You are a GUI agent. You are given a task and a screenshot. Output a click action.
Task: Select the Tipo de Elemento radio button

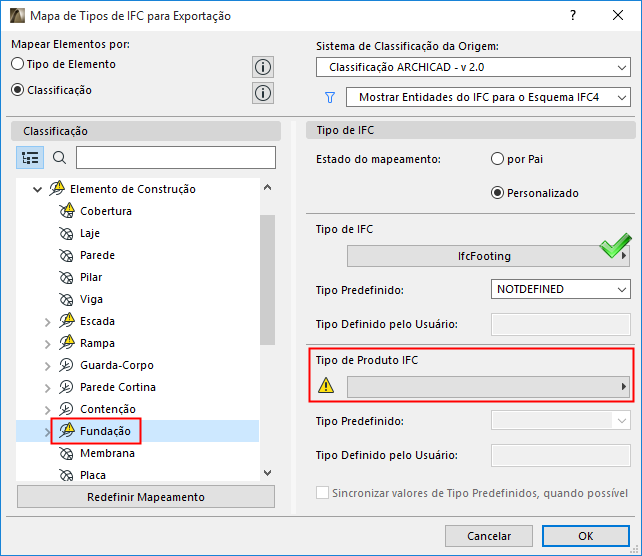pyautogui.click(x=17, y=64)
